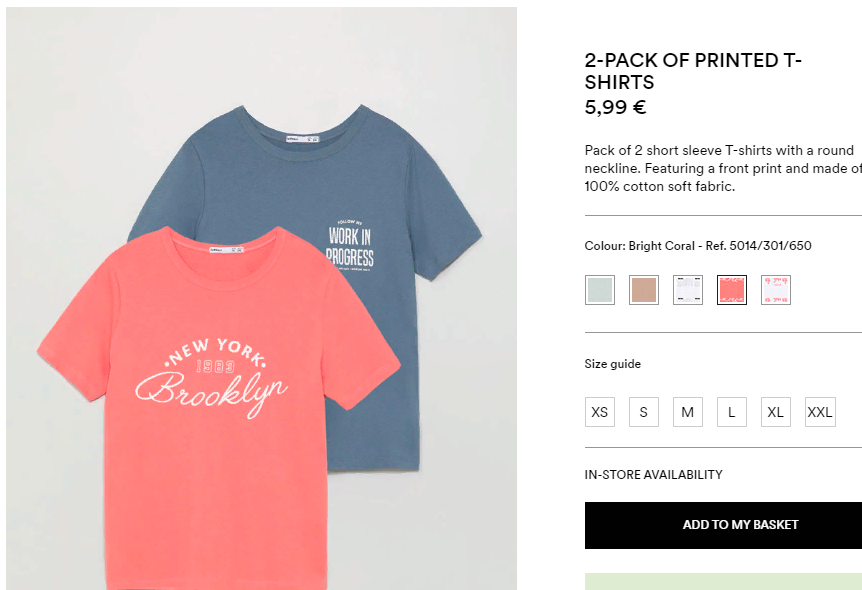This screenshot has height=590, width=862.
Task: Select the Bright Coral colour swatch
Action: tap(732, 290)
